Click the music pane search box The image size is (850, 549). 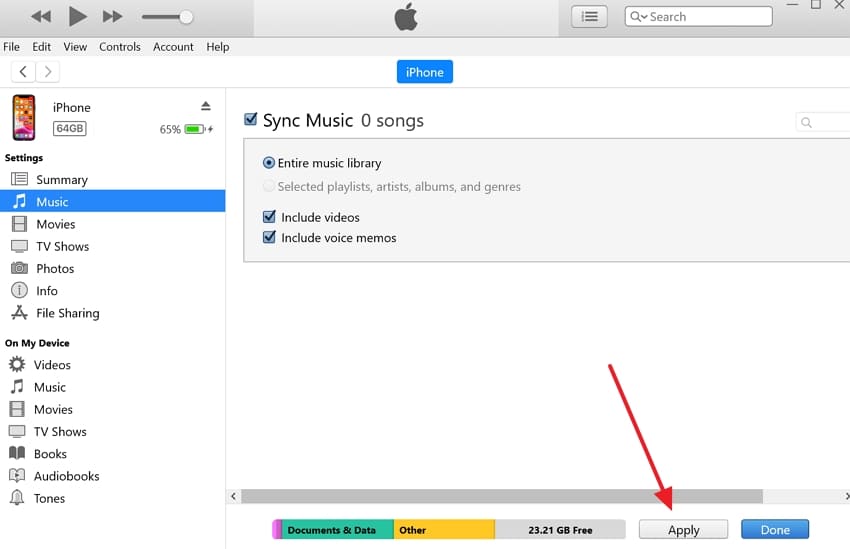point(822,122)
